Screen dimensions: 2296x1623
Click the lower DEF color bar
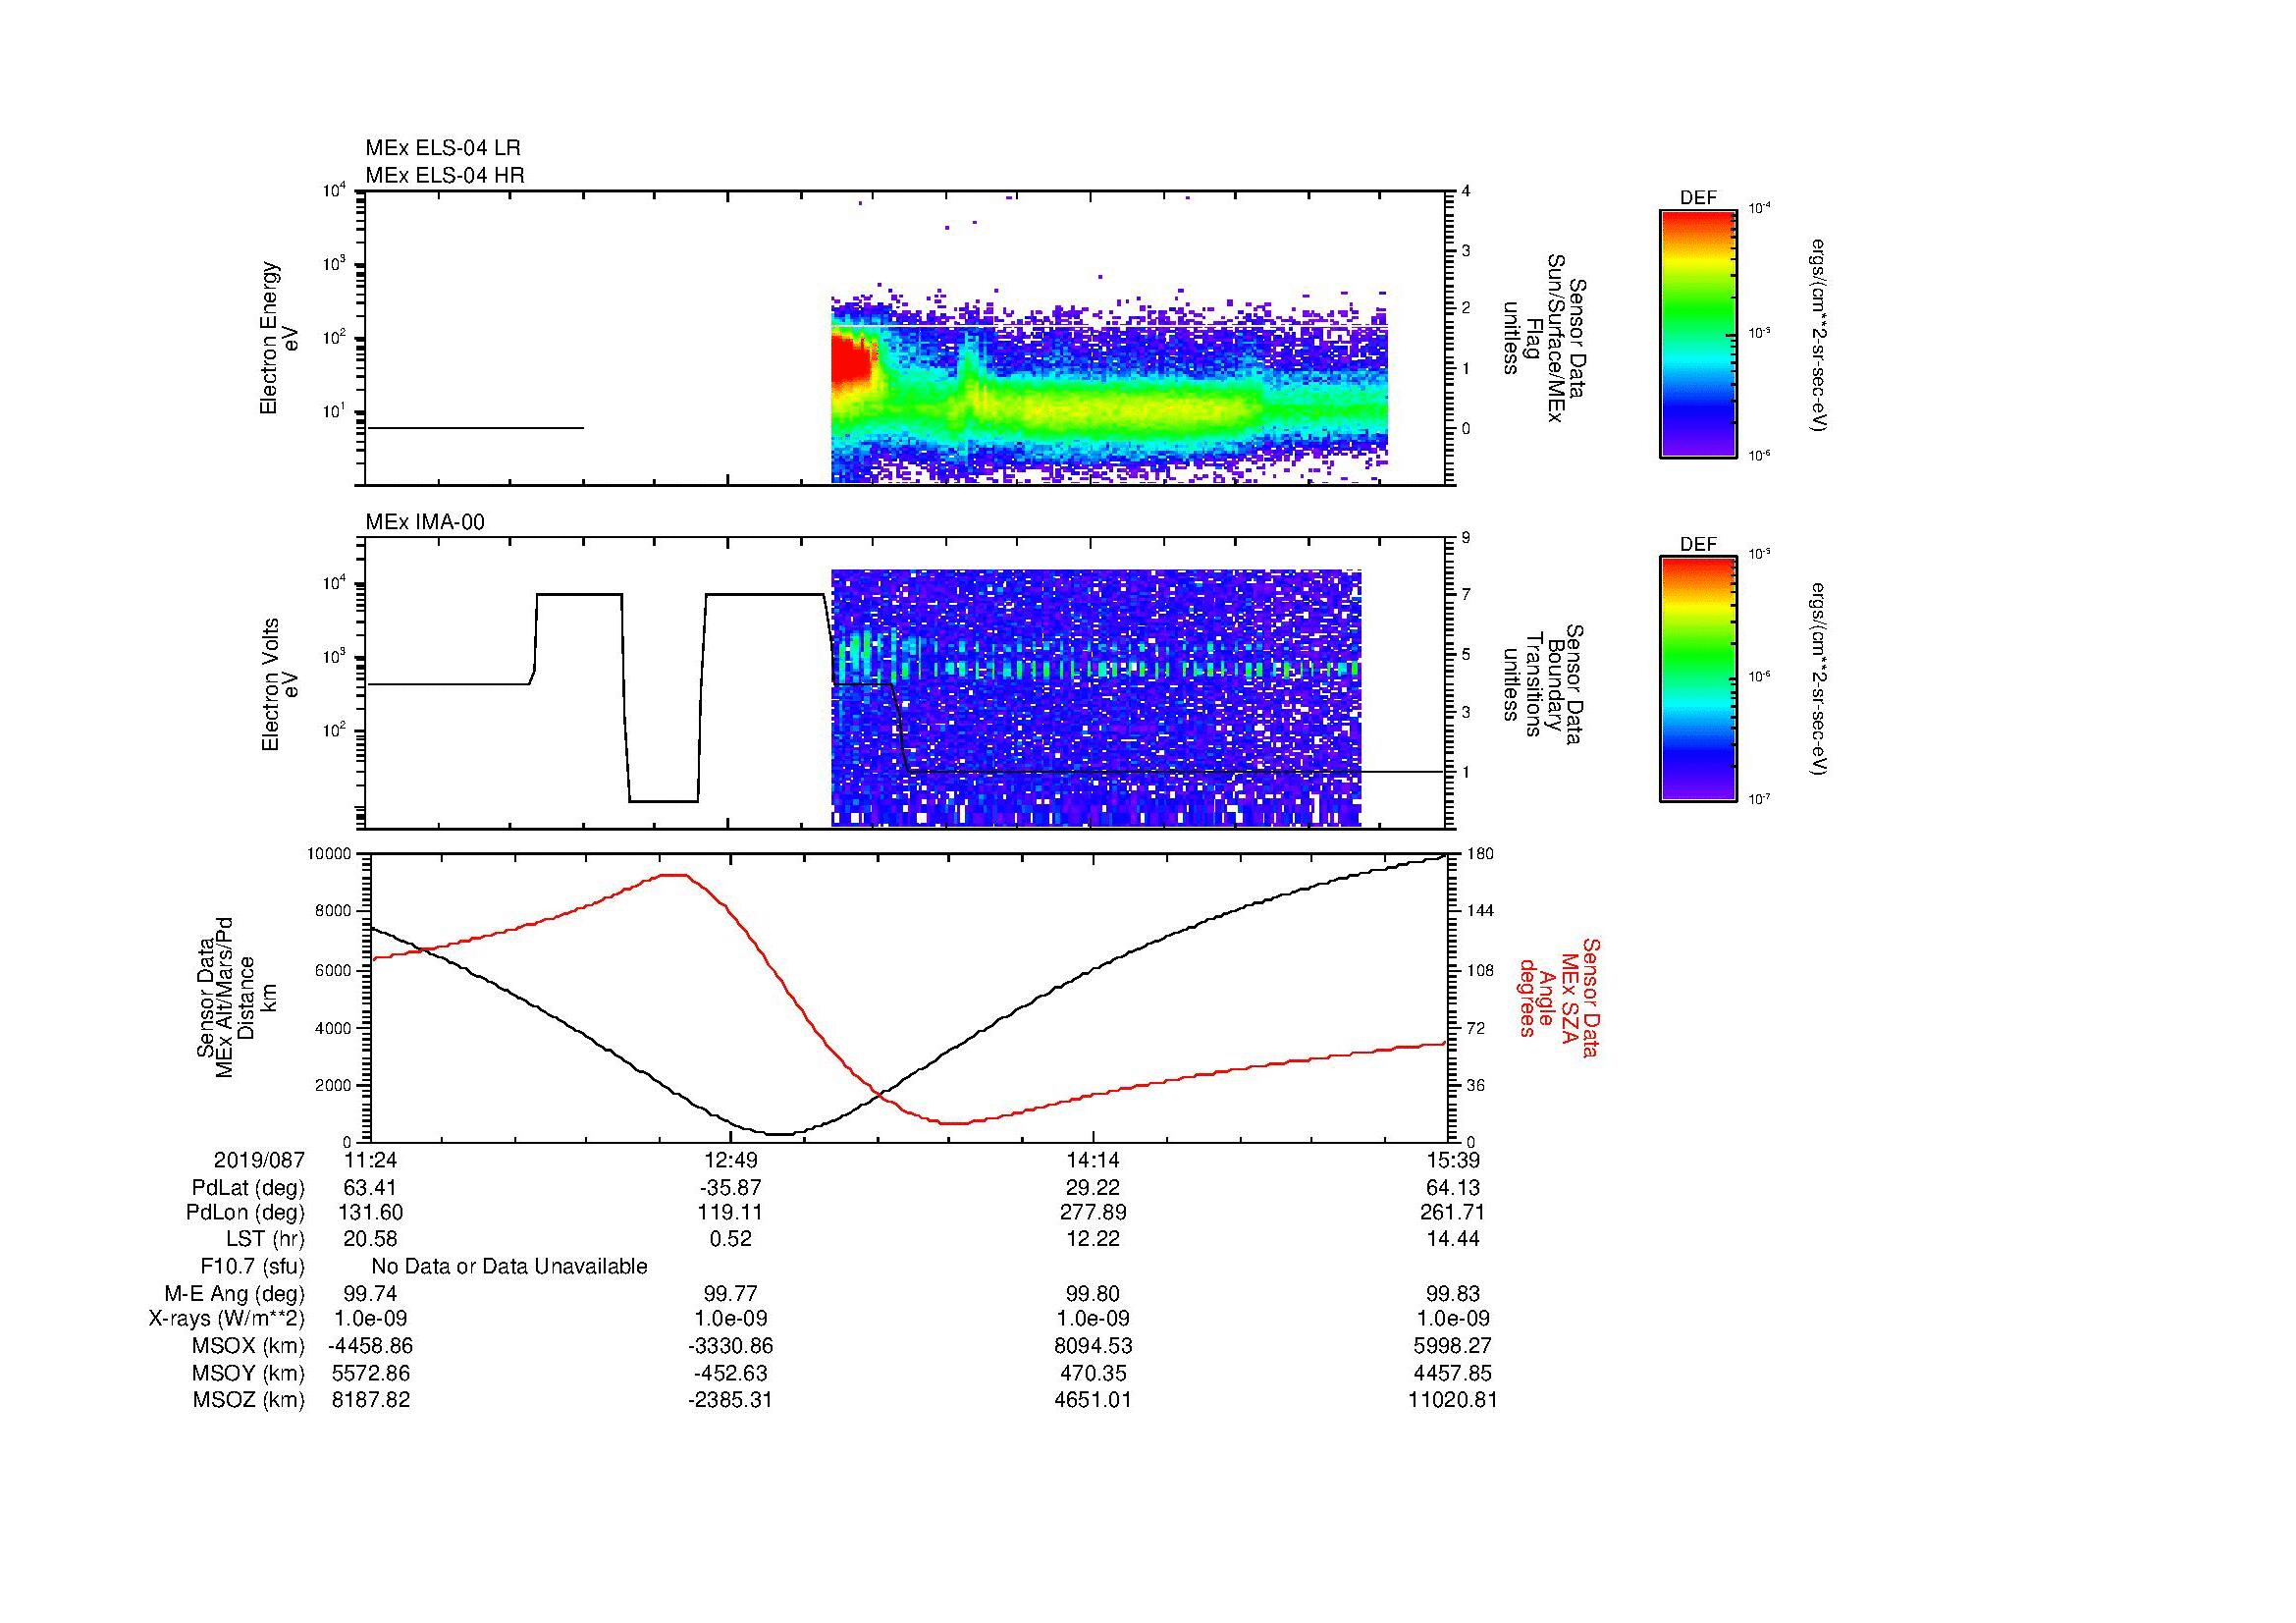(1698, 679)
